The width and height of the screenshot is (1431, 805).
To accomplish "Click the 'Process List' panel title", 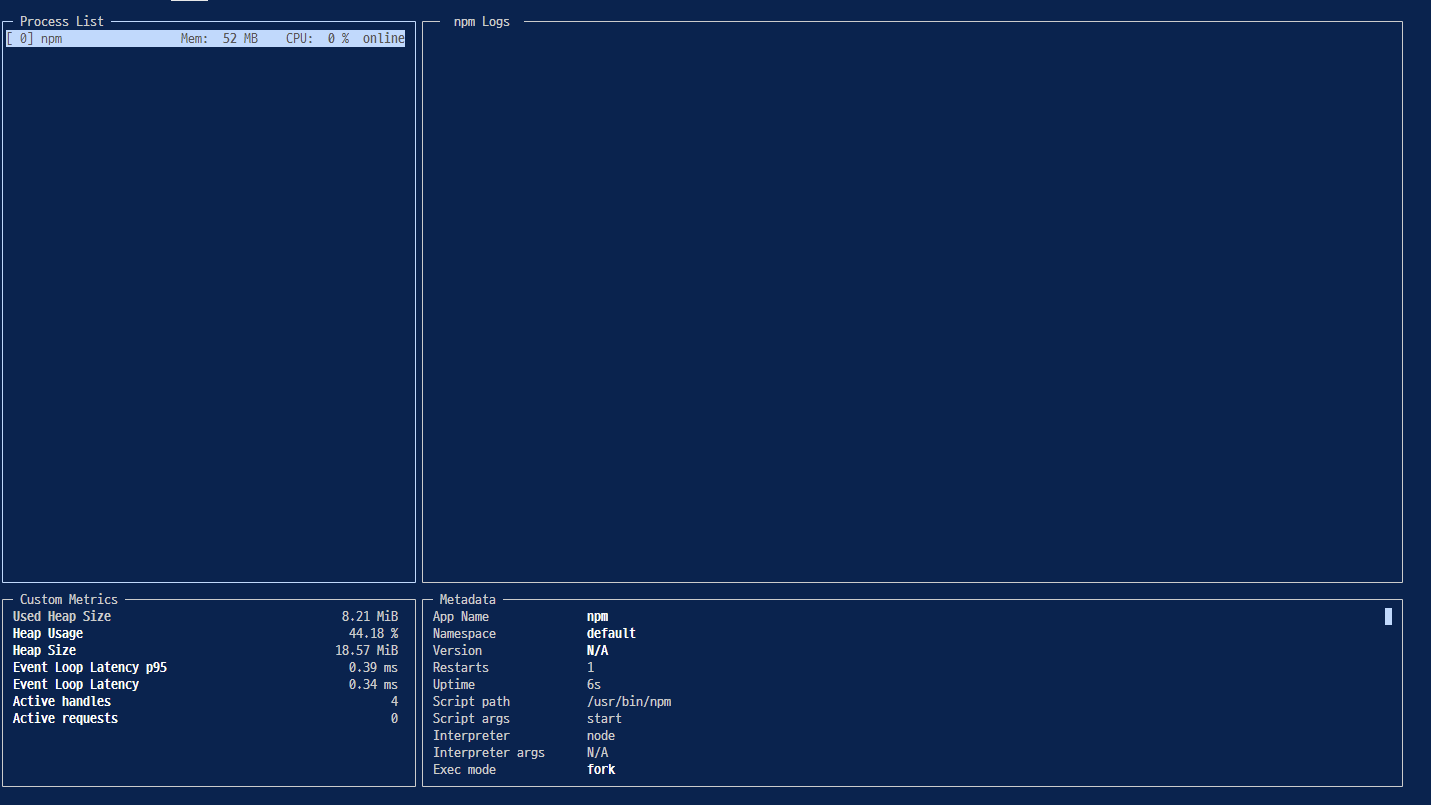I will click(x=62, y=21).
